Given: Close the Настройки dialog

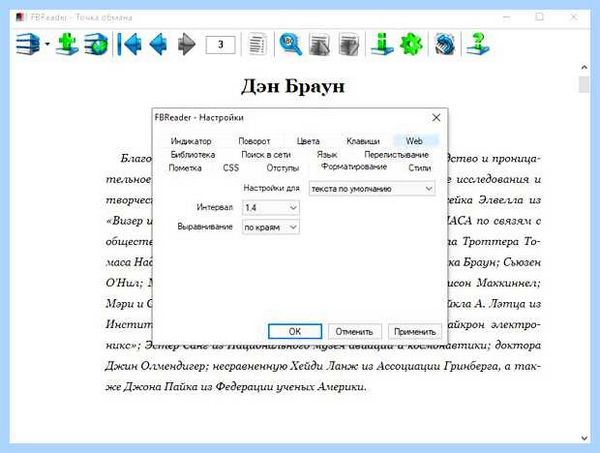Looking at the screenshot, I should (x=436, y=118).
